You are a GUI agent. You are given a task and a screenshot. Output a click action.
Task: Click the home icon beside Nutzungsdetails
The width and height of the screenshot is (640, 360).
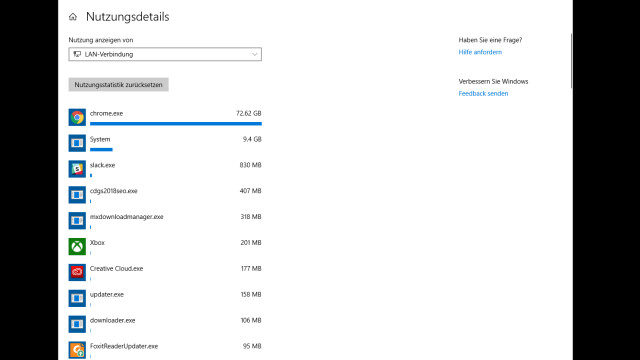point(73,17)
